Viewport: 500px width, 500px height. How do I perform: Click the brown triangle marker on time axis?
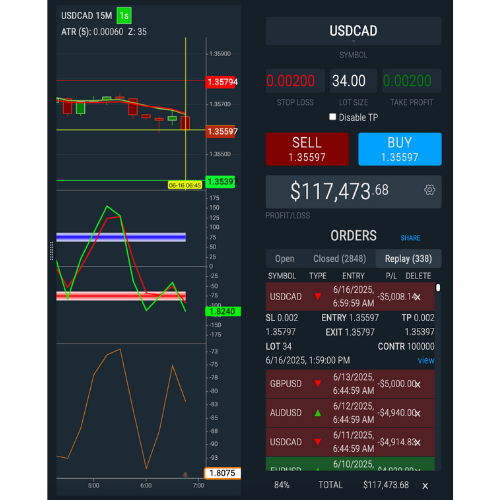[x=185, y=474]
